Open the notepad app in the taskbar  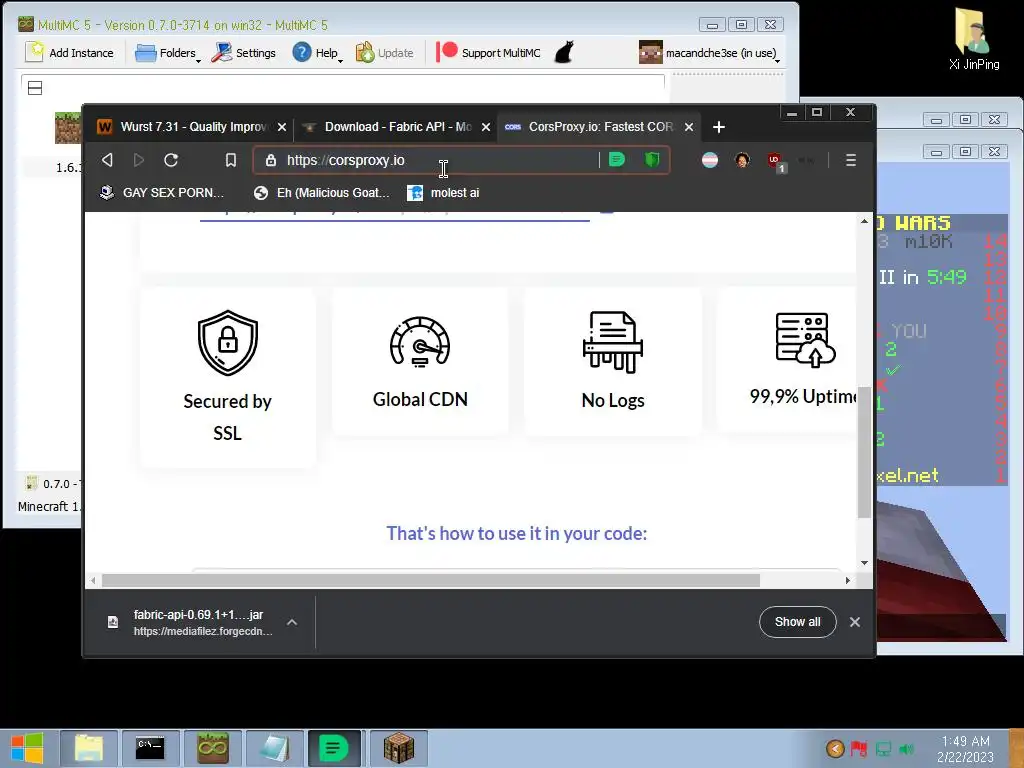point(274,748)
